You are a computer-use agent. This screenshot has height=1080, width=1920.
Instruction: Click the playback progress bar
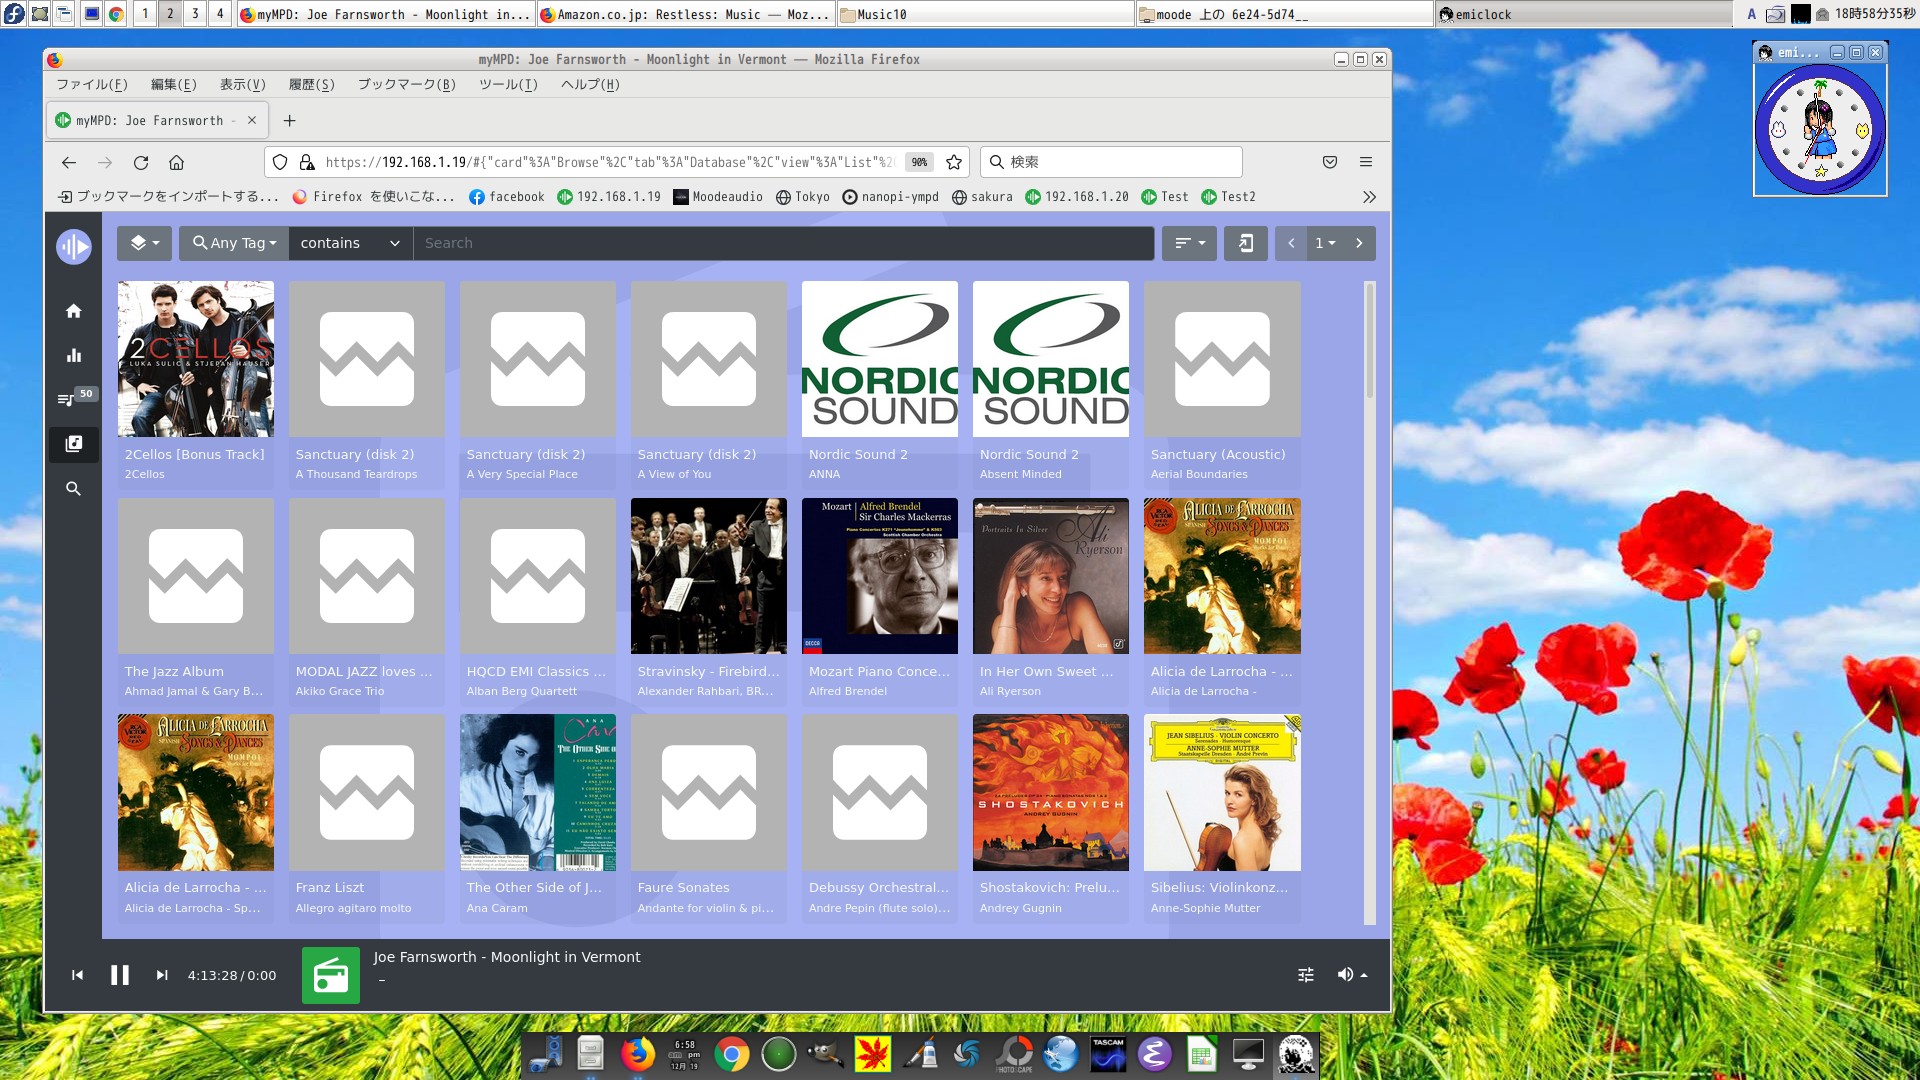[700, 938]
